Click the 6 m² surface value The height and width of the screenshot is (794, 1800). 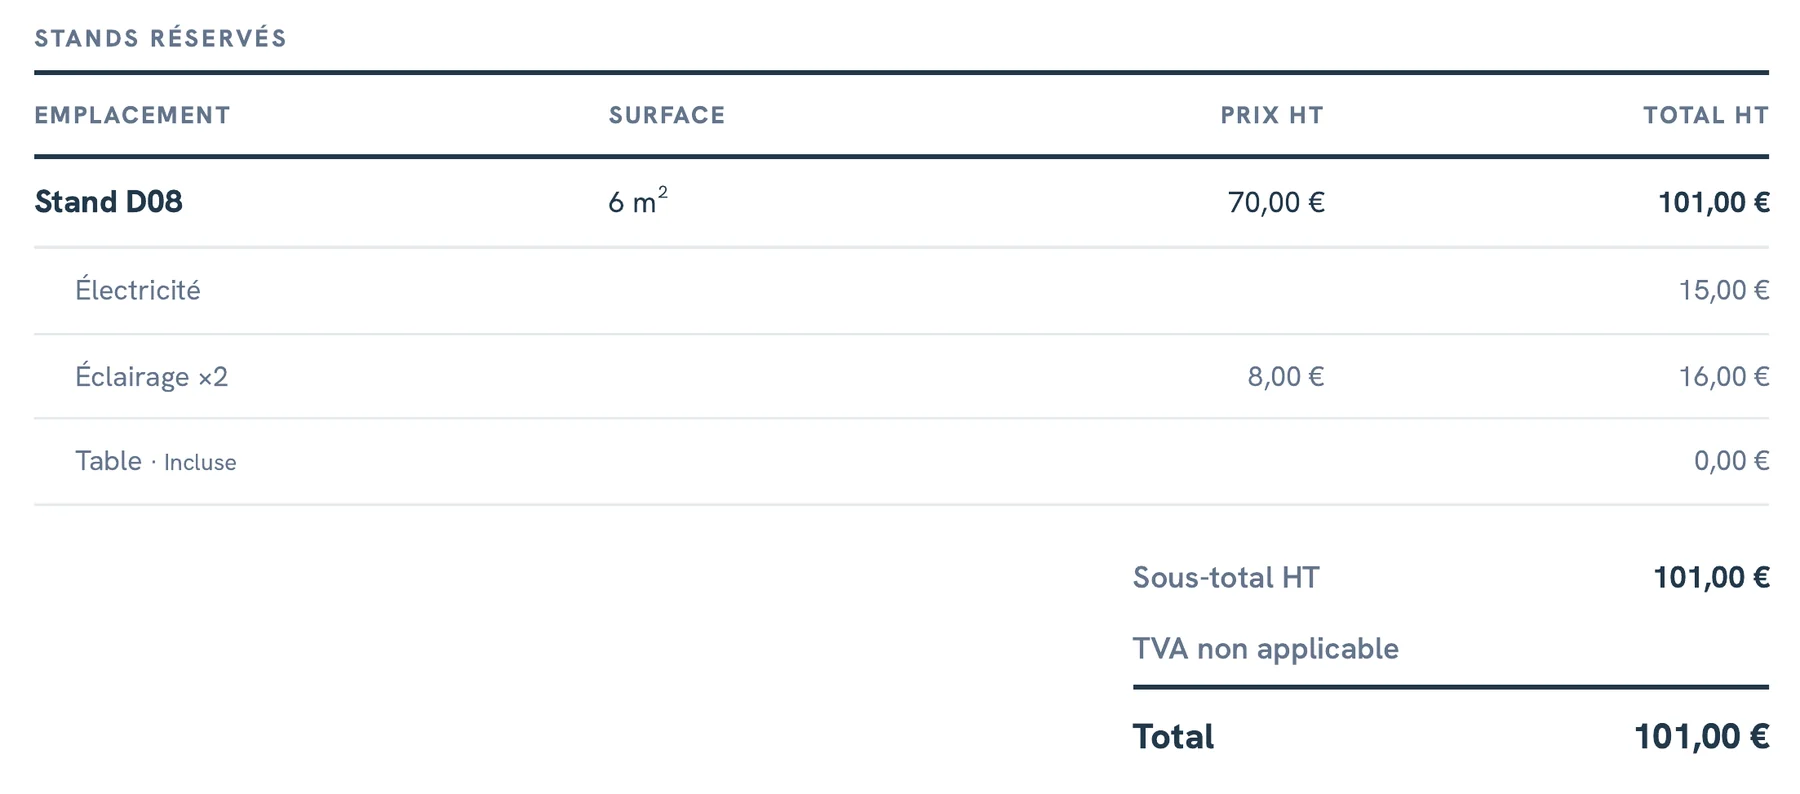[x=638, y=201]
